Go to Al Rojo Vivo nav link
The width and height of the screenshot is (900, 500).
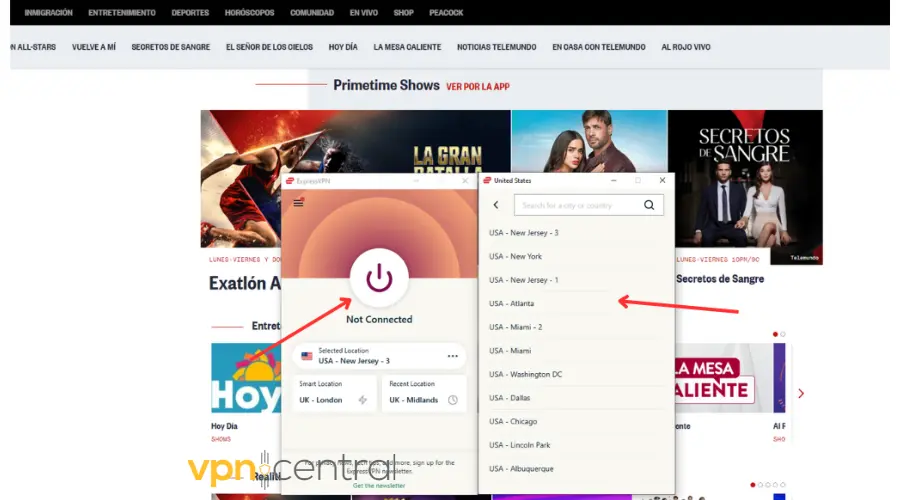[x=686, y=47]
